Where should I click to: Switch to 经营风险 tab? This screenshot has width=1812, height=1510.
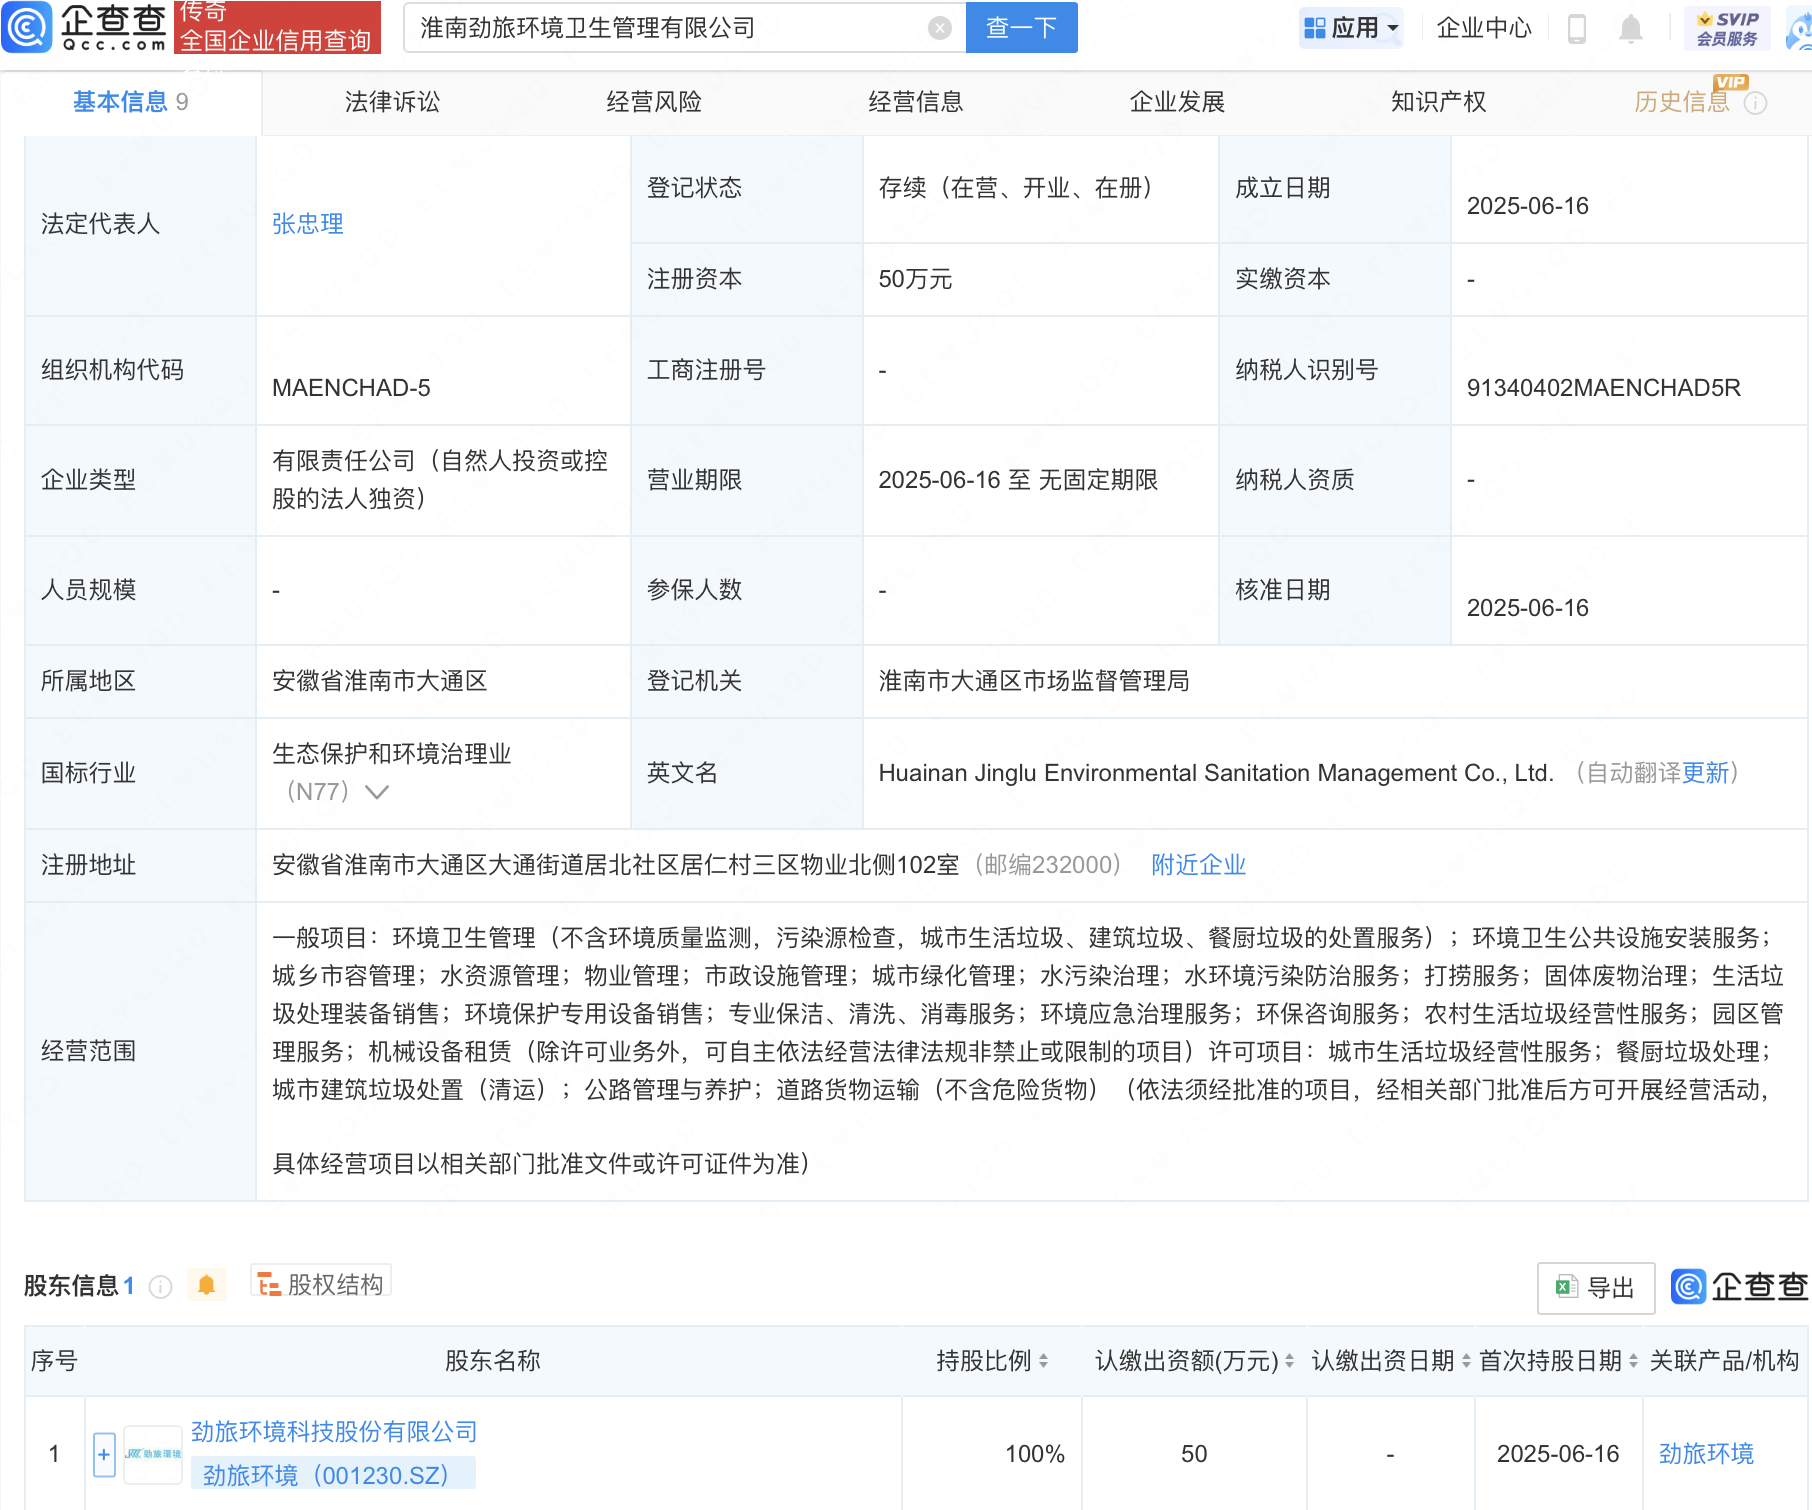[654, 102]
